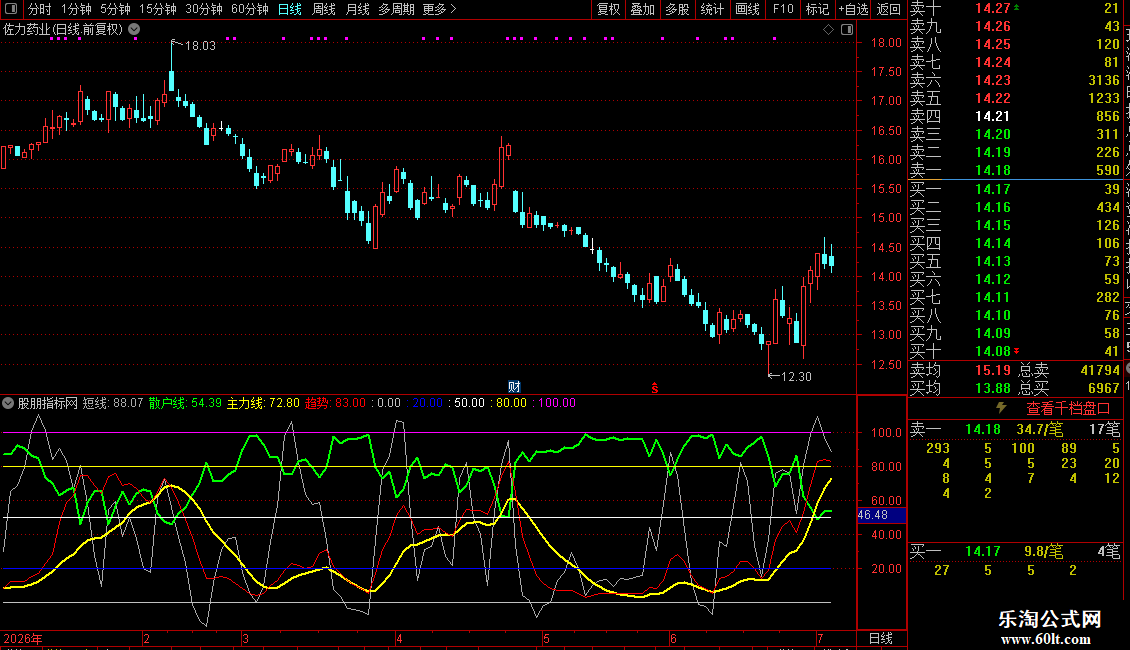
Task: Open the 多周期 multi-period view
Action: pos(396,9)
